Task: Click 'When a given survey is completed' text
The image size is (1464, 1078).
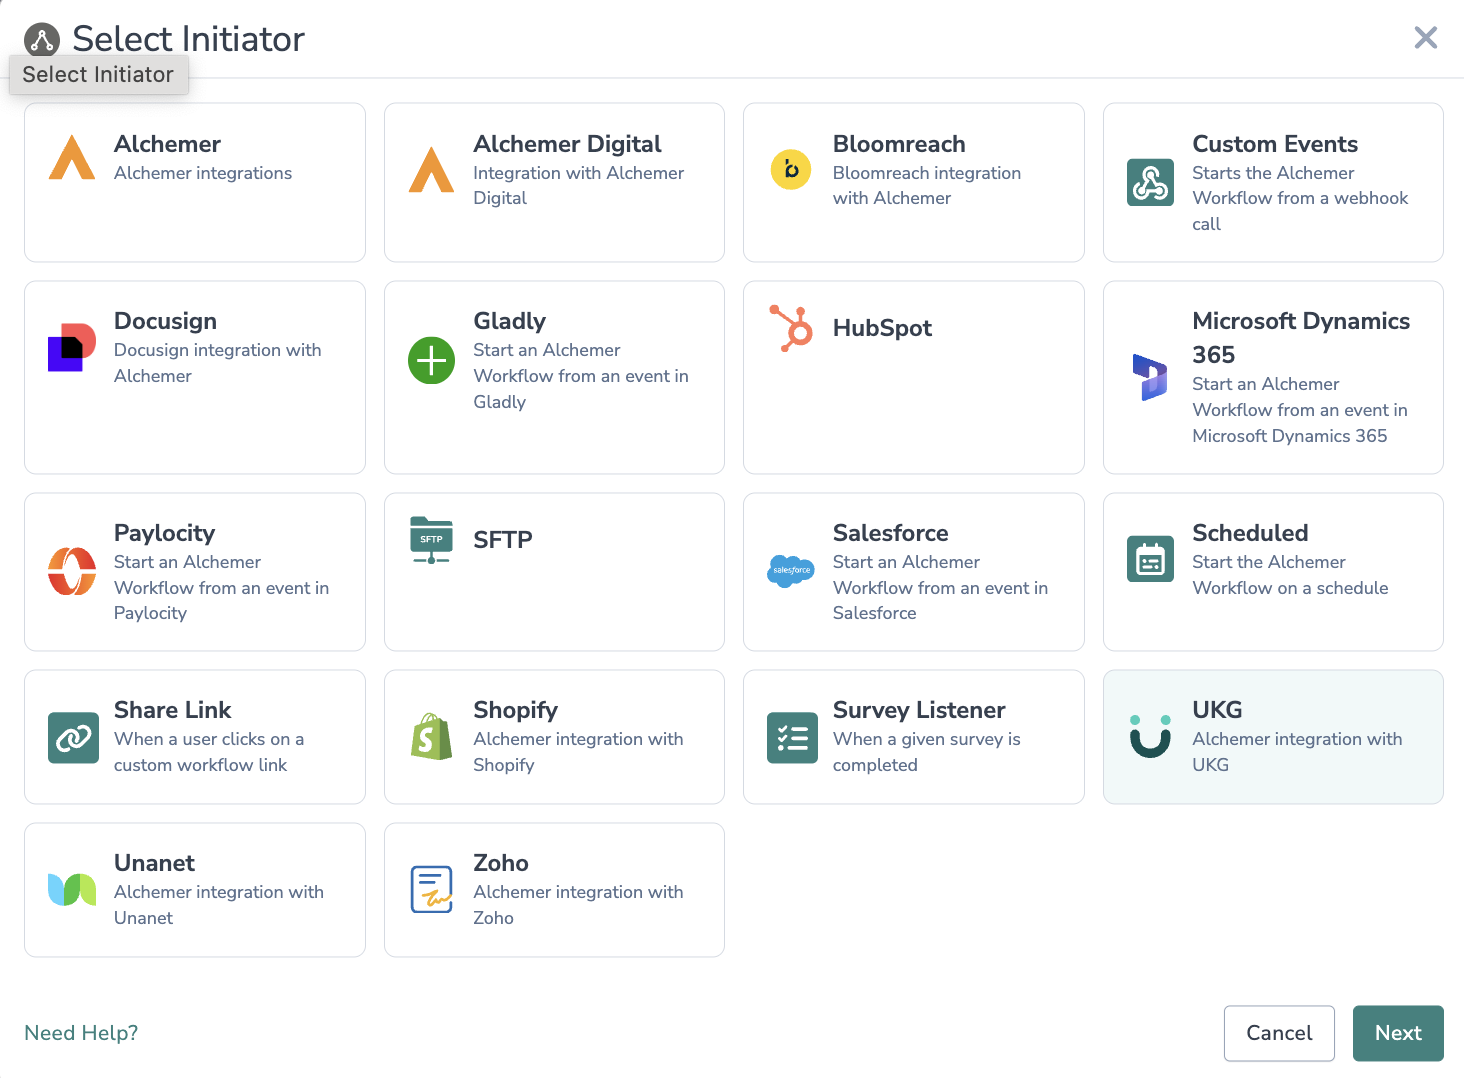Action: [x=927, y=752]
